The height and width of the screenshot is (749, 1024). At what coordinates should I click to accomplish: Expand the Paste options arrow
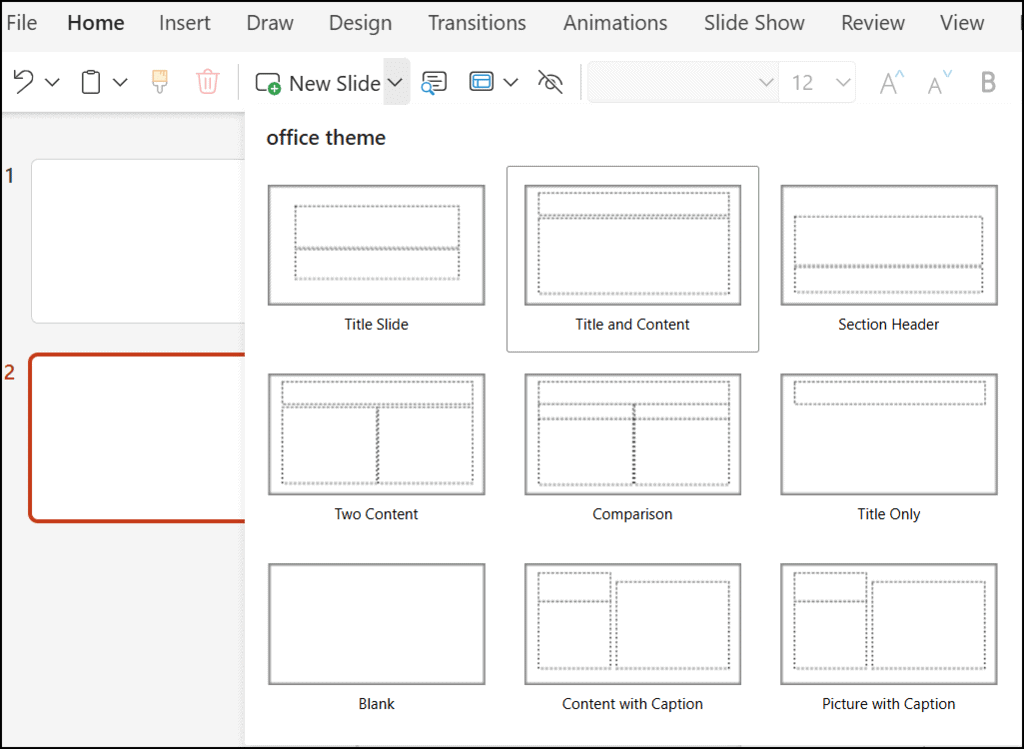(x=120, y=82)
